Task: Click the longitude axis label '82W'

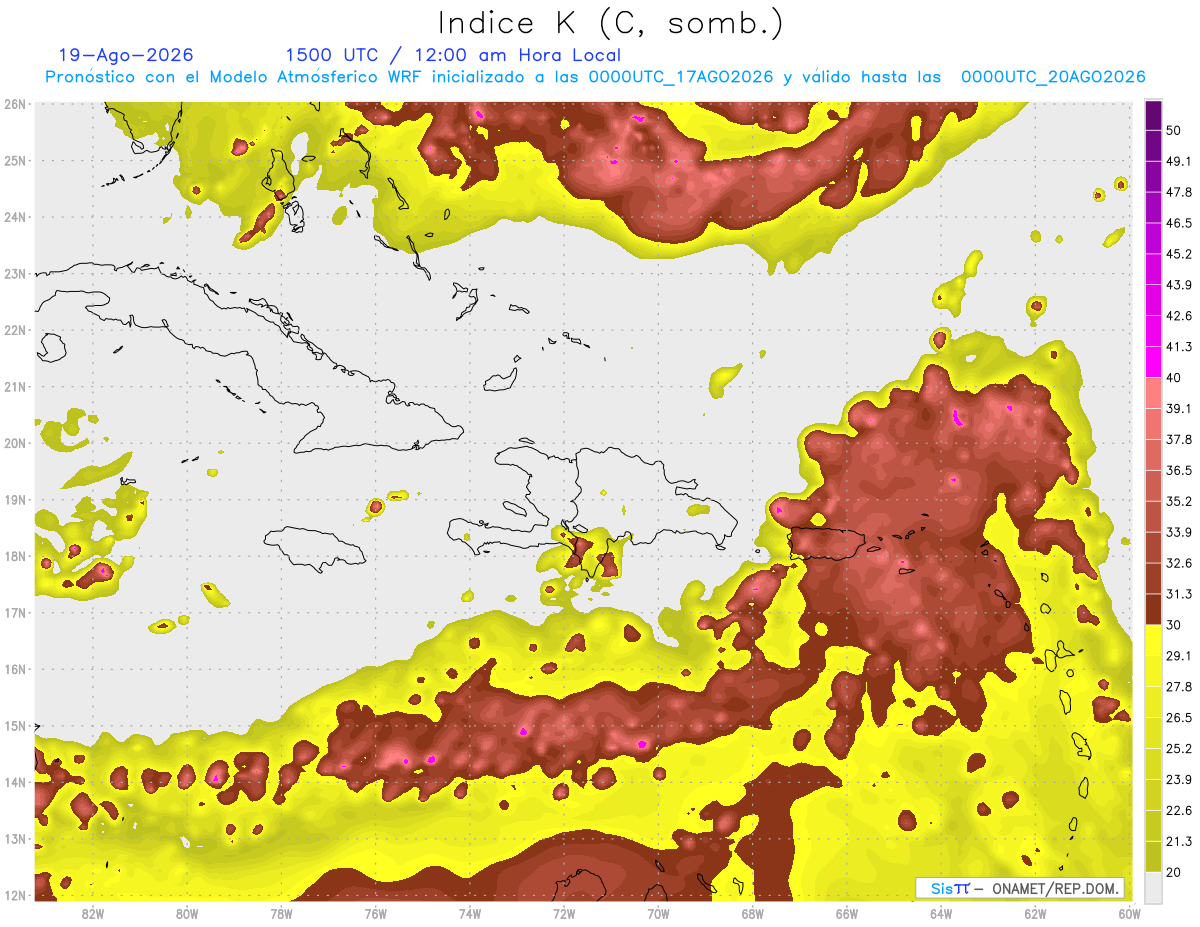Action: point(93,913)
